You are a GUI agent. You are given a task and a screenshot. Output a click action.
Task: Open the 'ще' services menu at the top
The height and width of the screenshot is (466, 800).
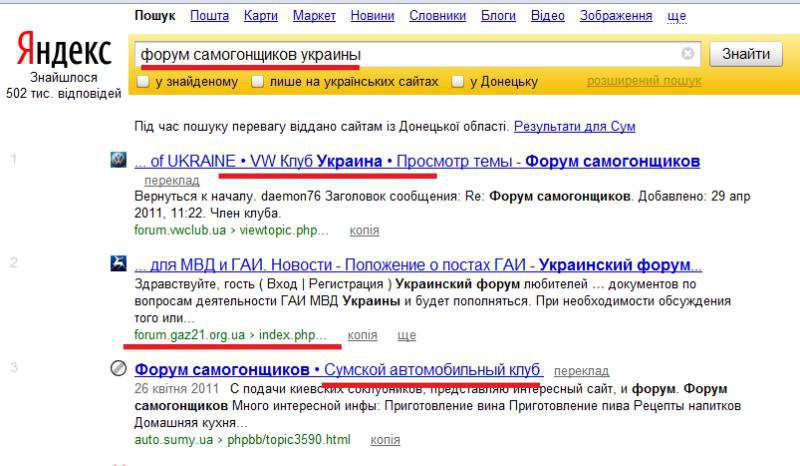click(x=677, y=16)
